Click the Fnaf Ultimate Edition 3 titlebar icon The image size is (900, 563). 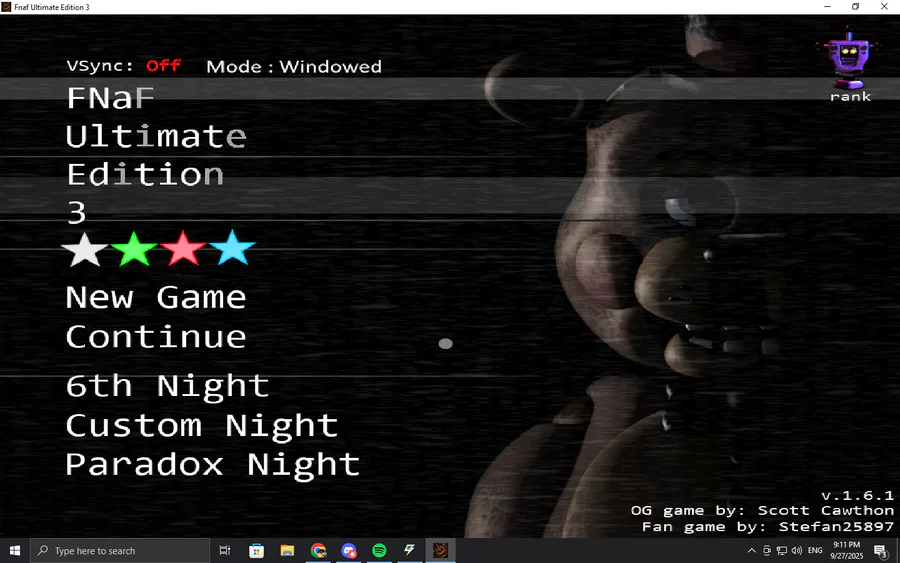(x=6, y=7)
